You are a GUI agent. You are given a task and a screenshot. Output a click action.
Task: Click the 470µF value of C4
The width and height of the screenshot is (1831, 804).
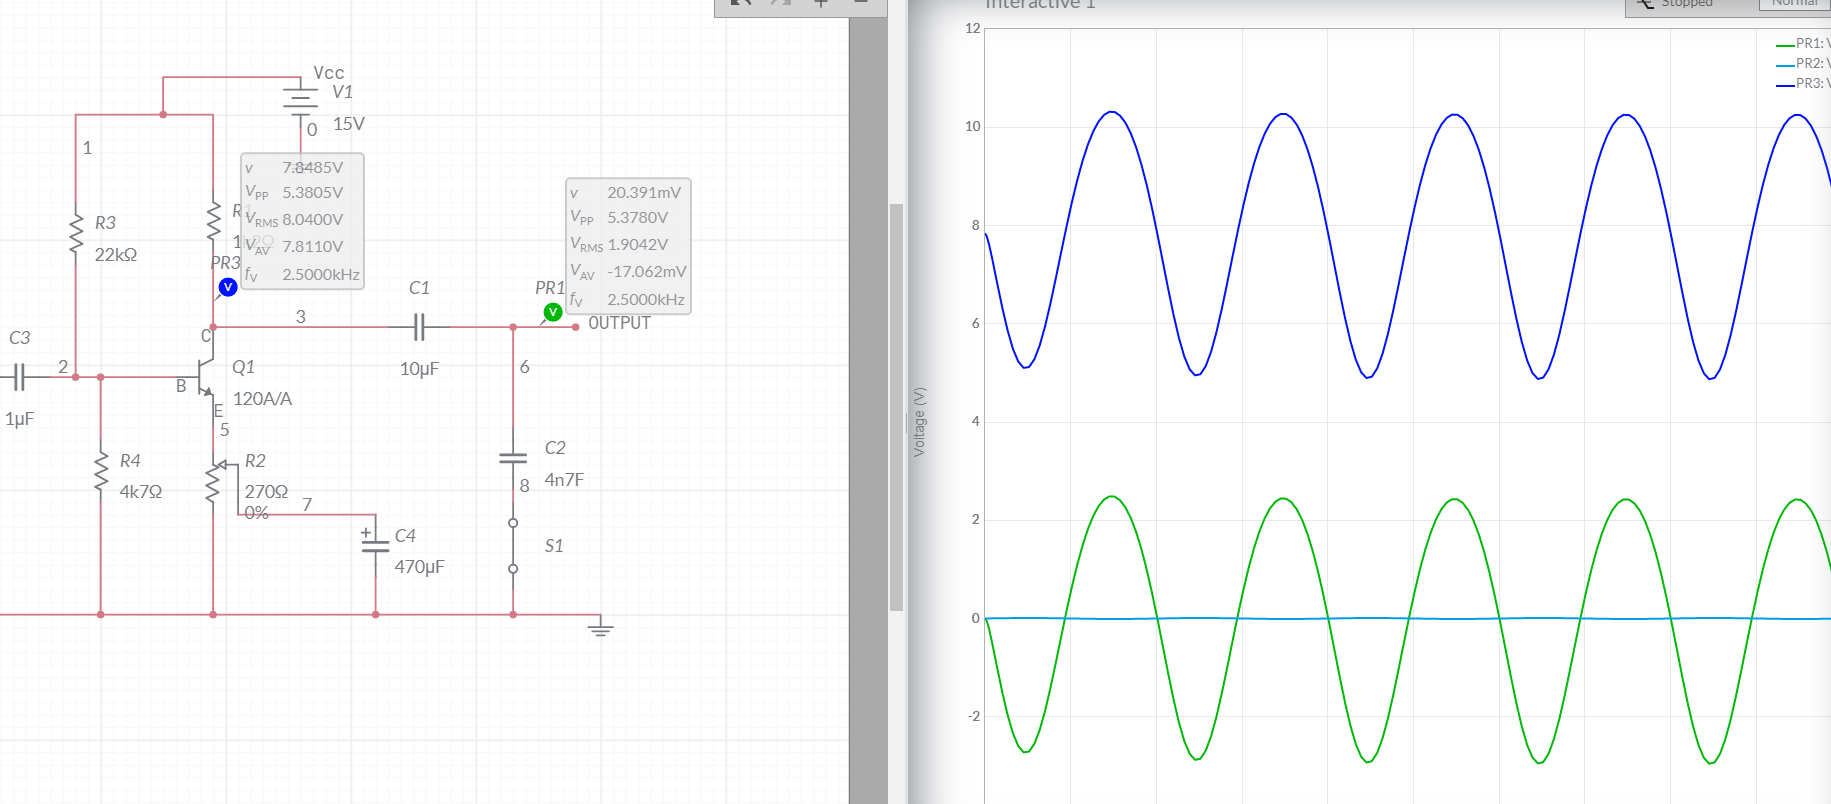tap(420, 567)
